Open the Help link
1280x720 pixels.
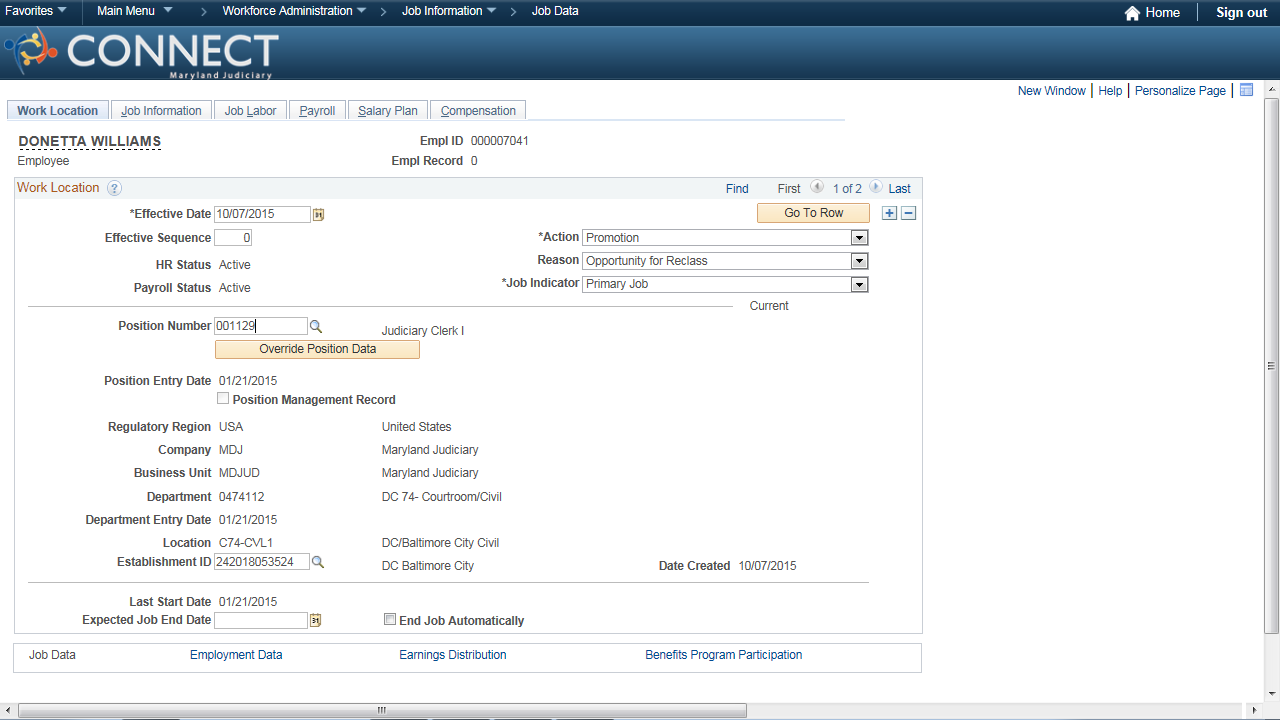(x=1110, y=91)
